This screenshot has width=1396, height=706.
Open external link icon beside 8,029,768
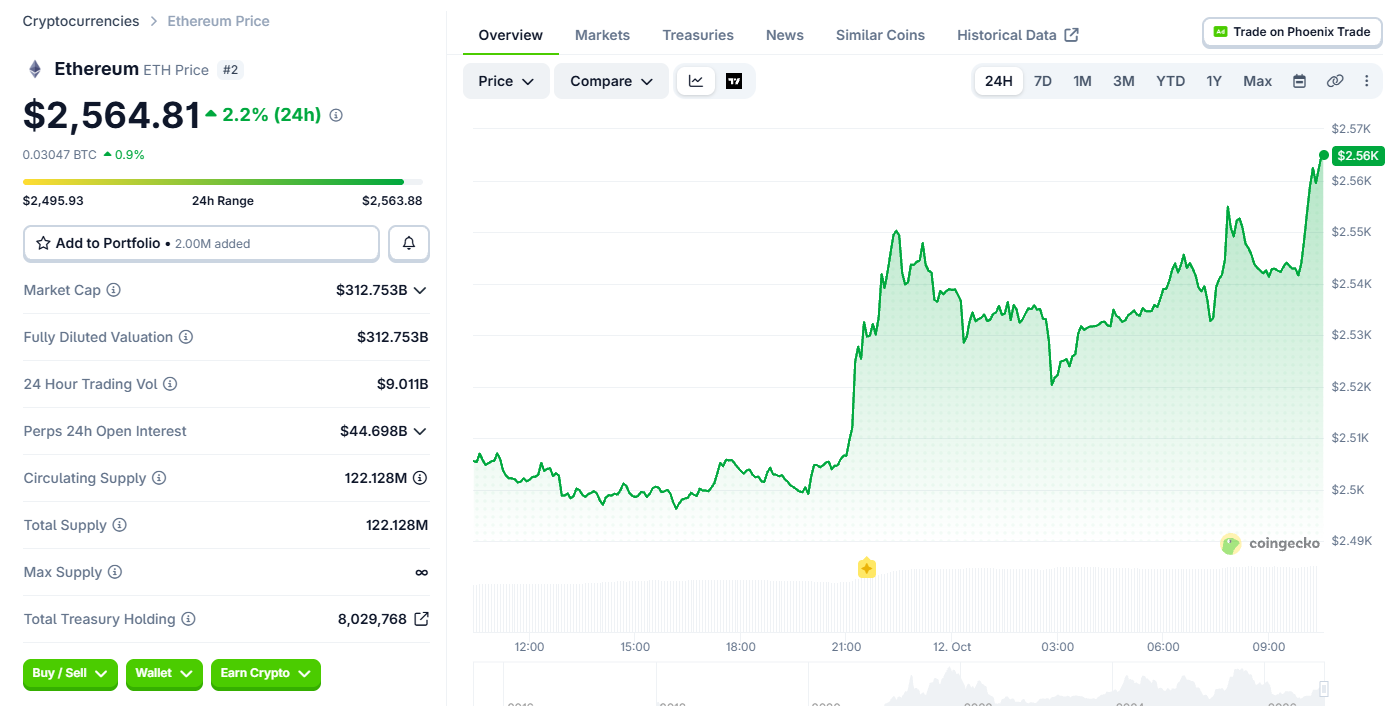421,619
